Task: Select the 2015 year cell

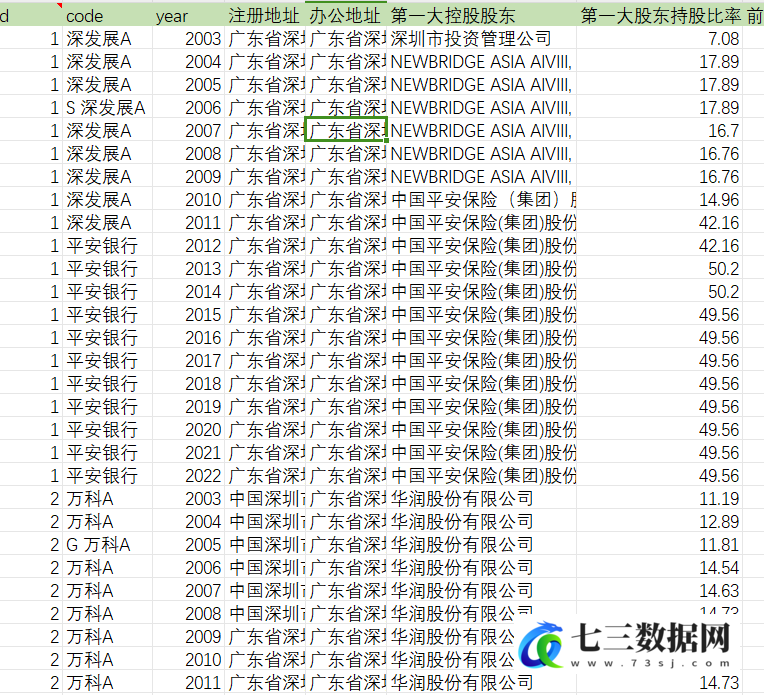Action: tap(189, 314)
